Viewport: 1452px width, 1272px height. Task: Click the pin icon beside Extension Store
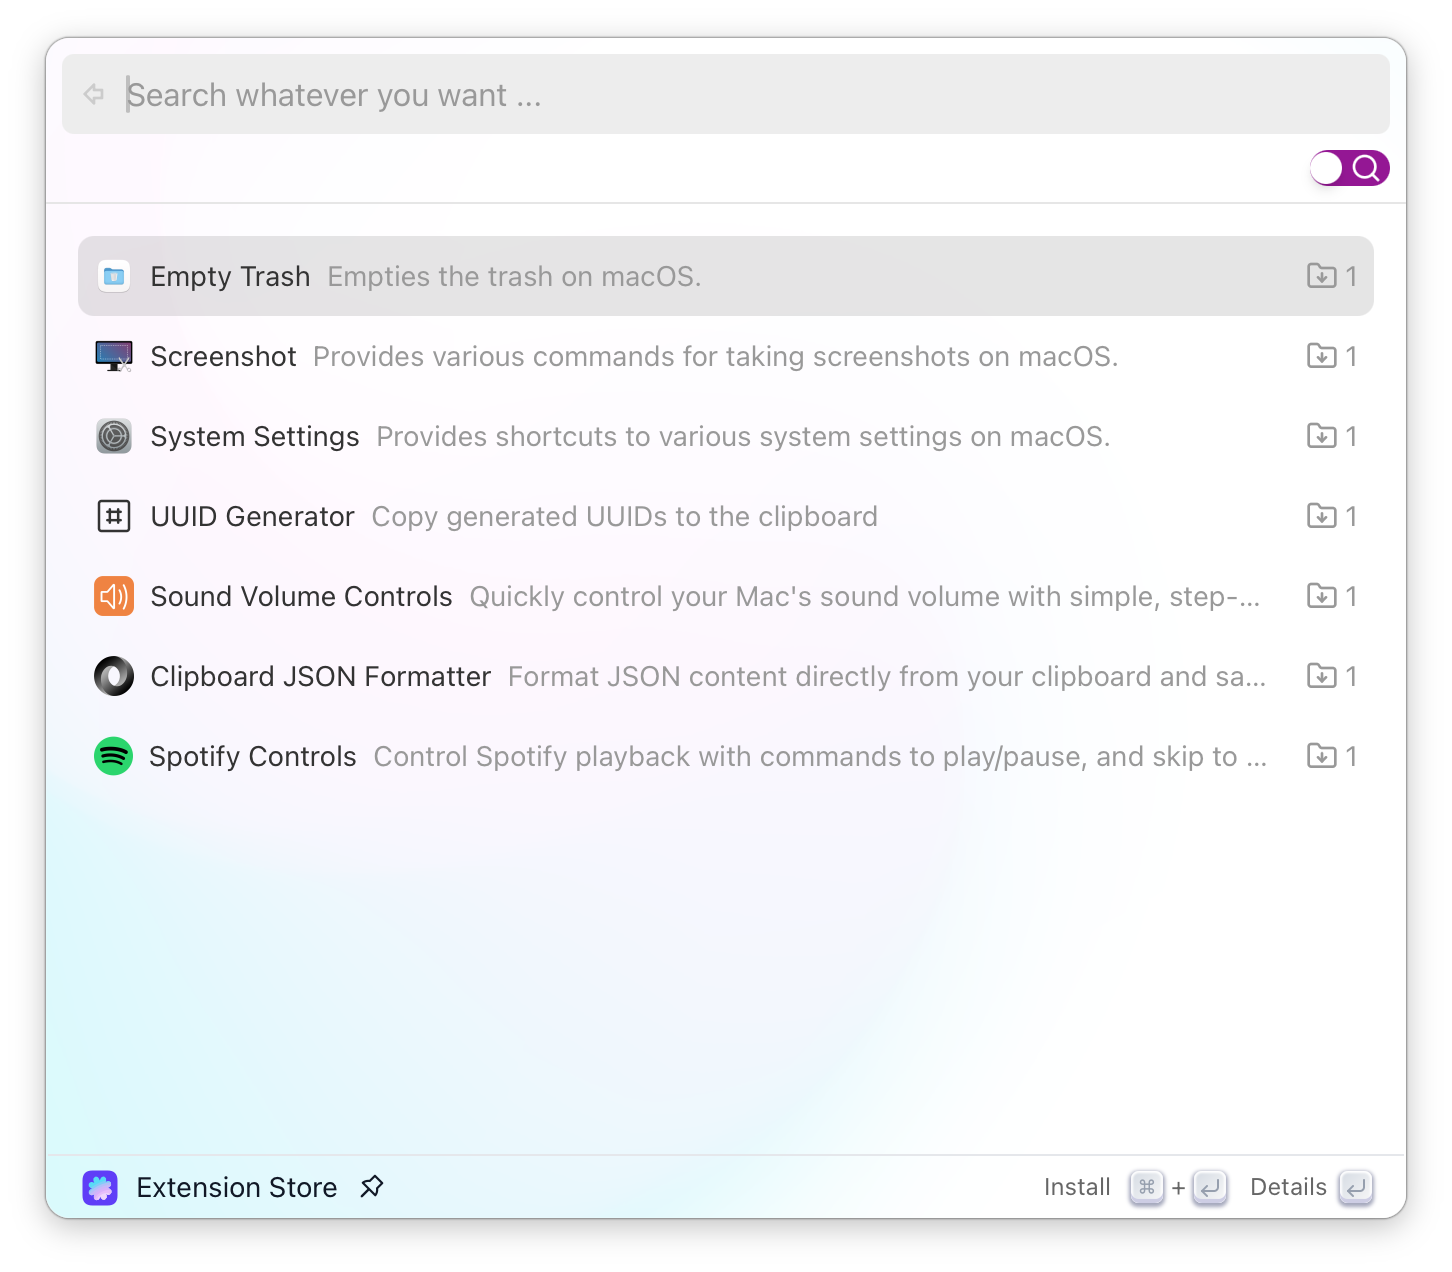coord(372,1187)
